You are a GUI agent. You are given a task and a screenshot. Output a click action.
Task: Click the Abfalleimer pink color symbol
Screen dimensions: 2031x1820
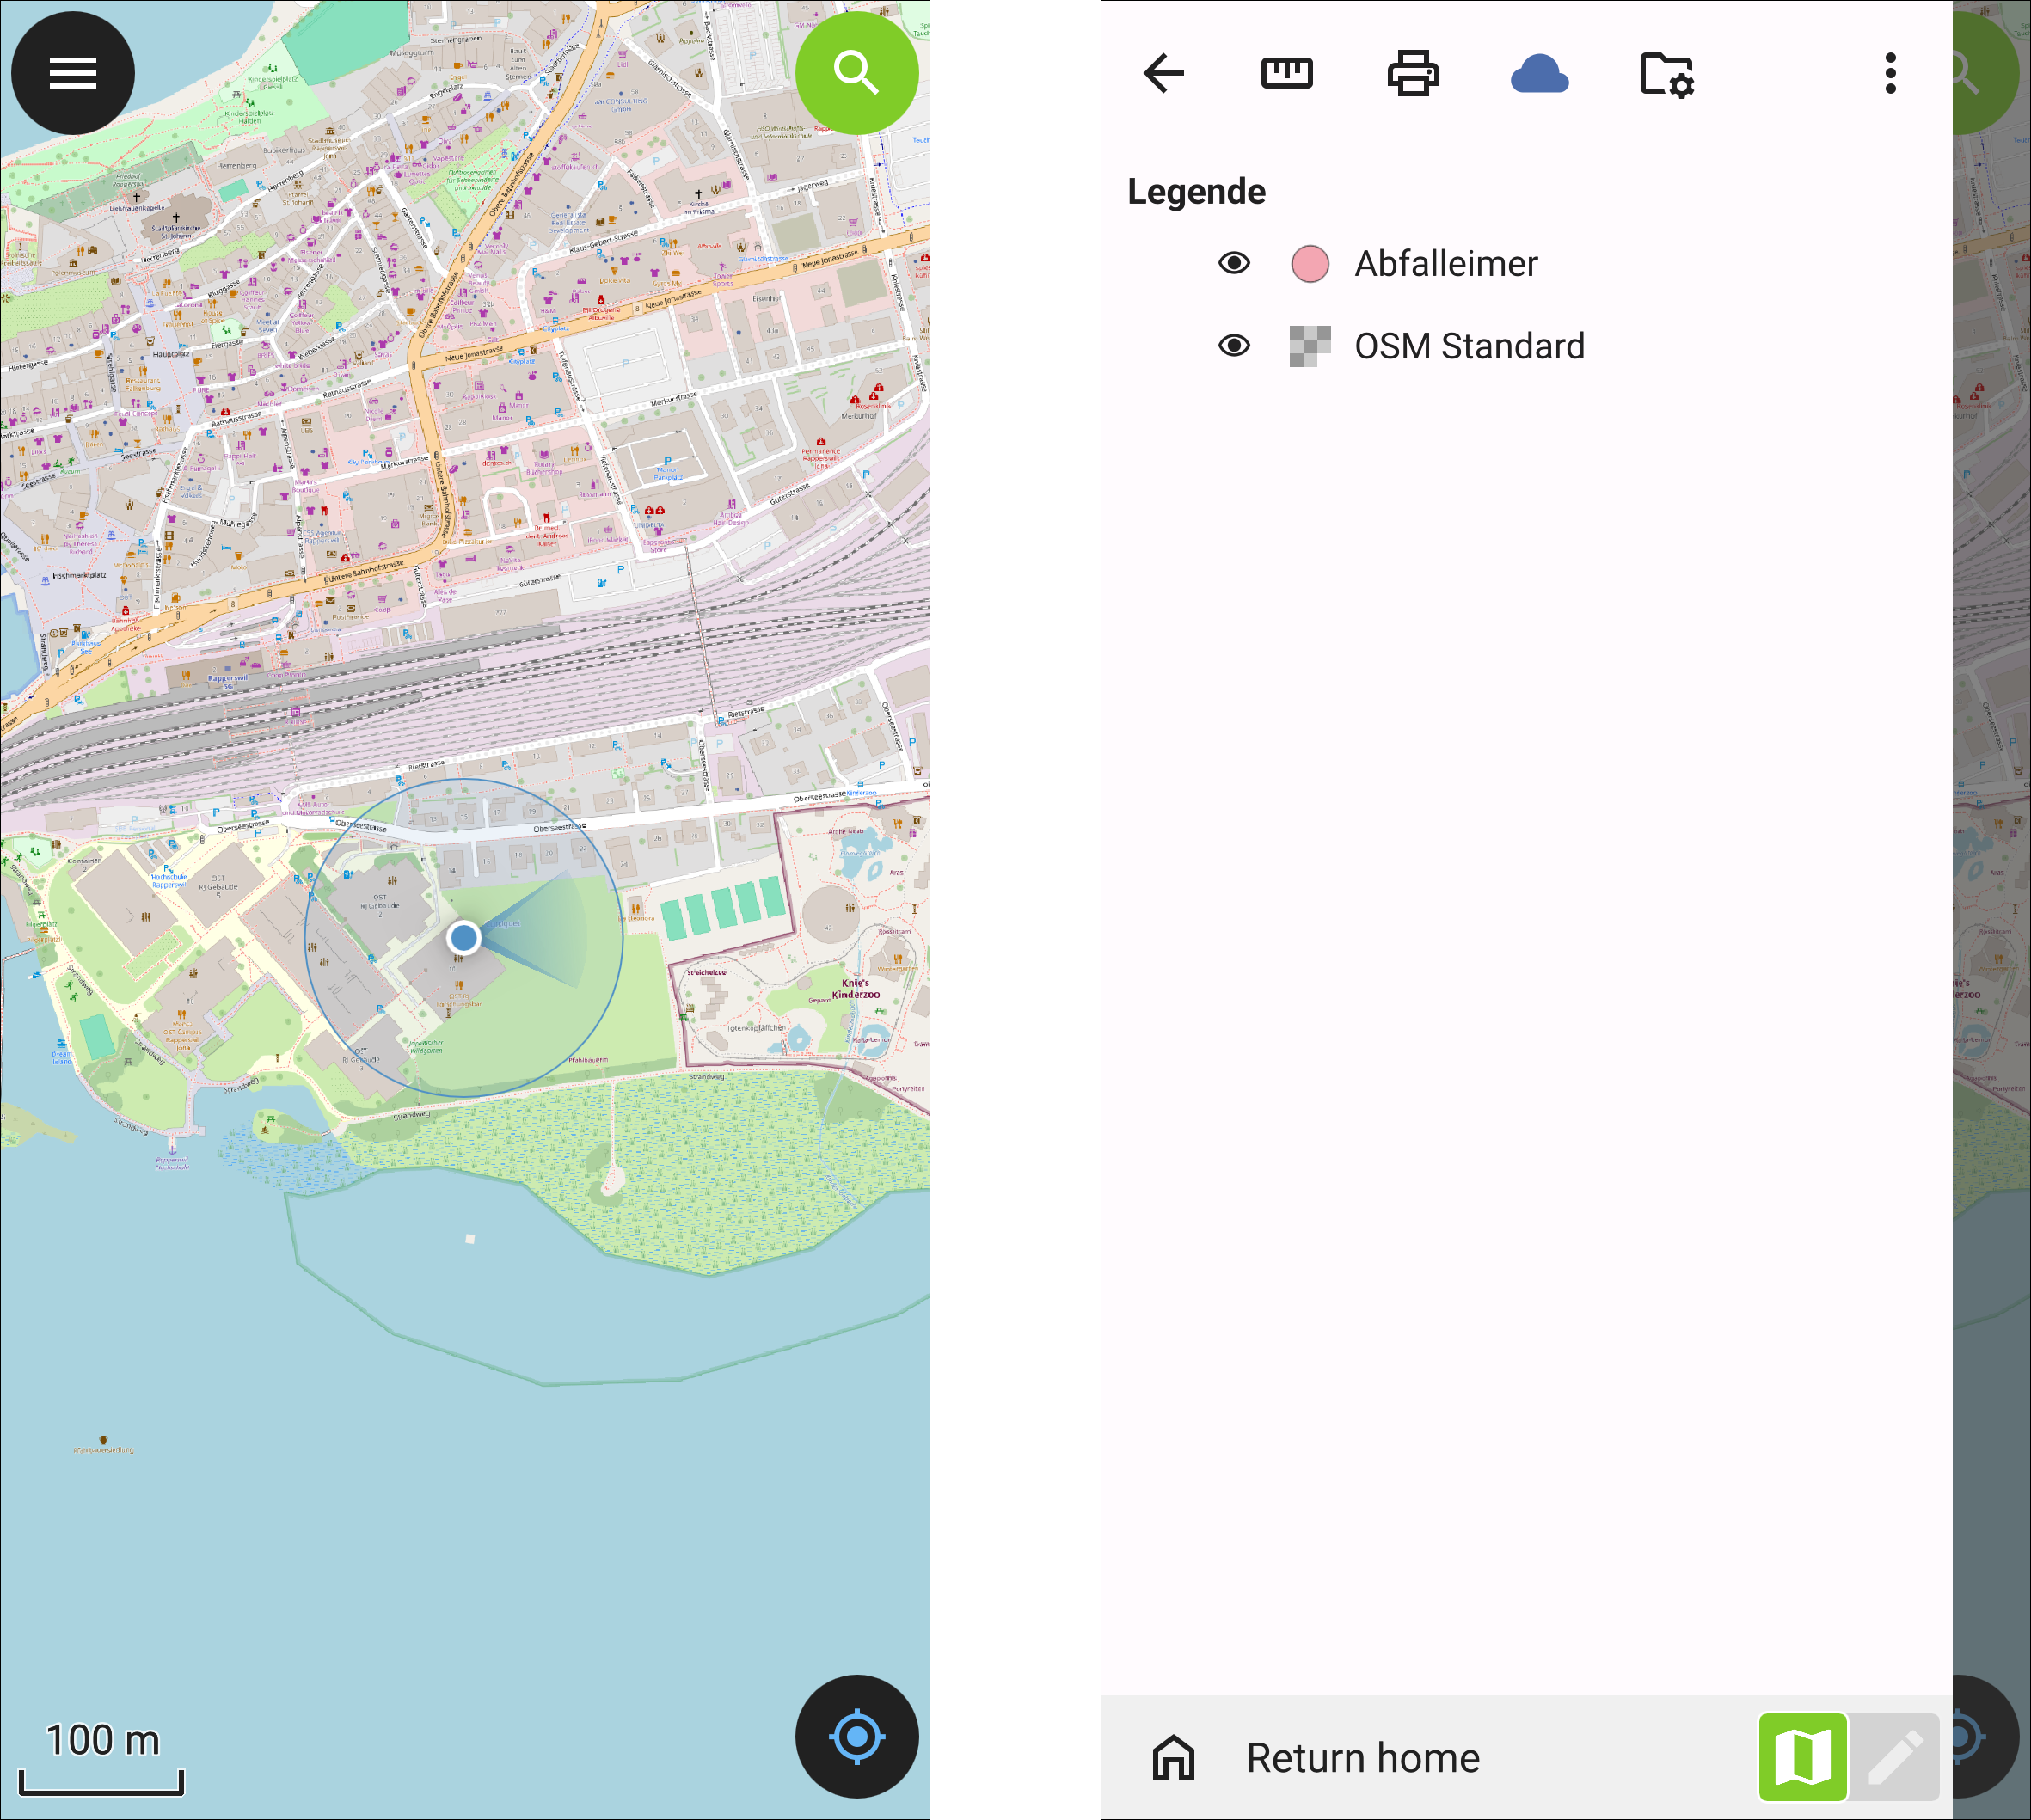pos(1310,264)
